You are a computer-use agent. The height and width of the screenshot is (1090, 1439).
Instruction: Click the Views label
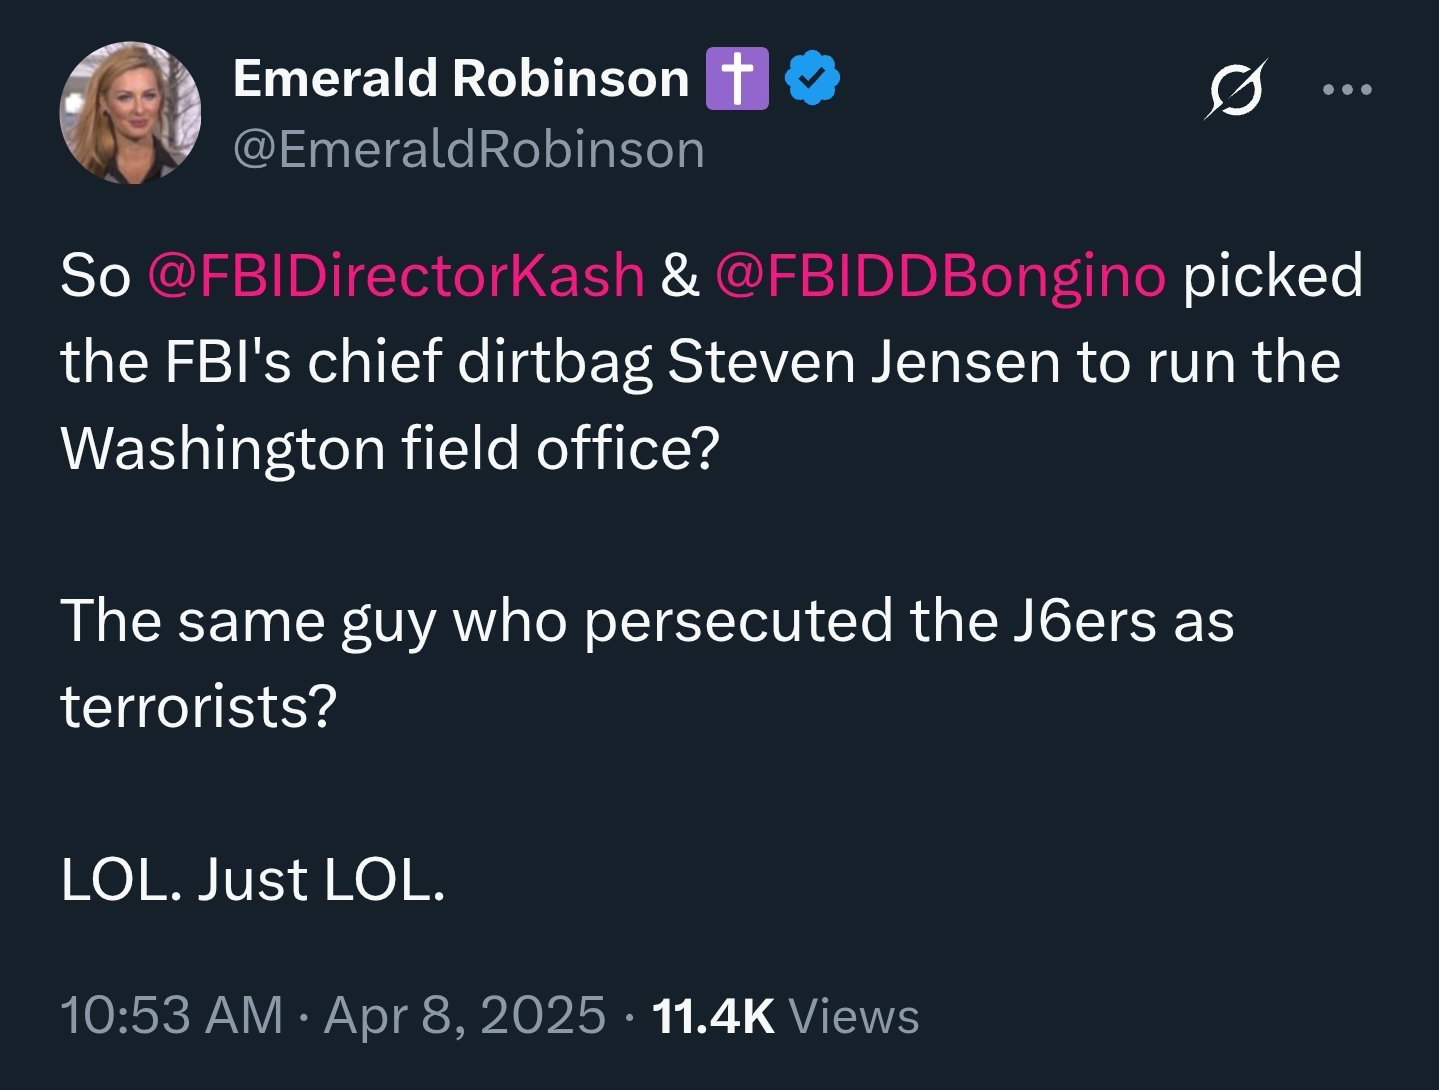click(854, 1016)
